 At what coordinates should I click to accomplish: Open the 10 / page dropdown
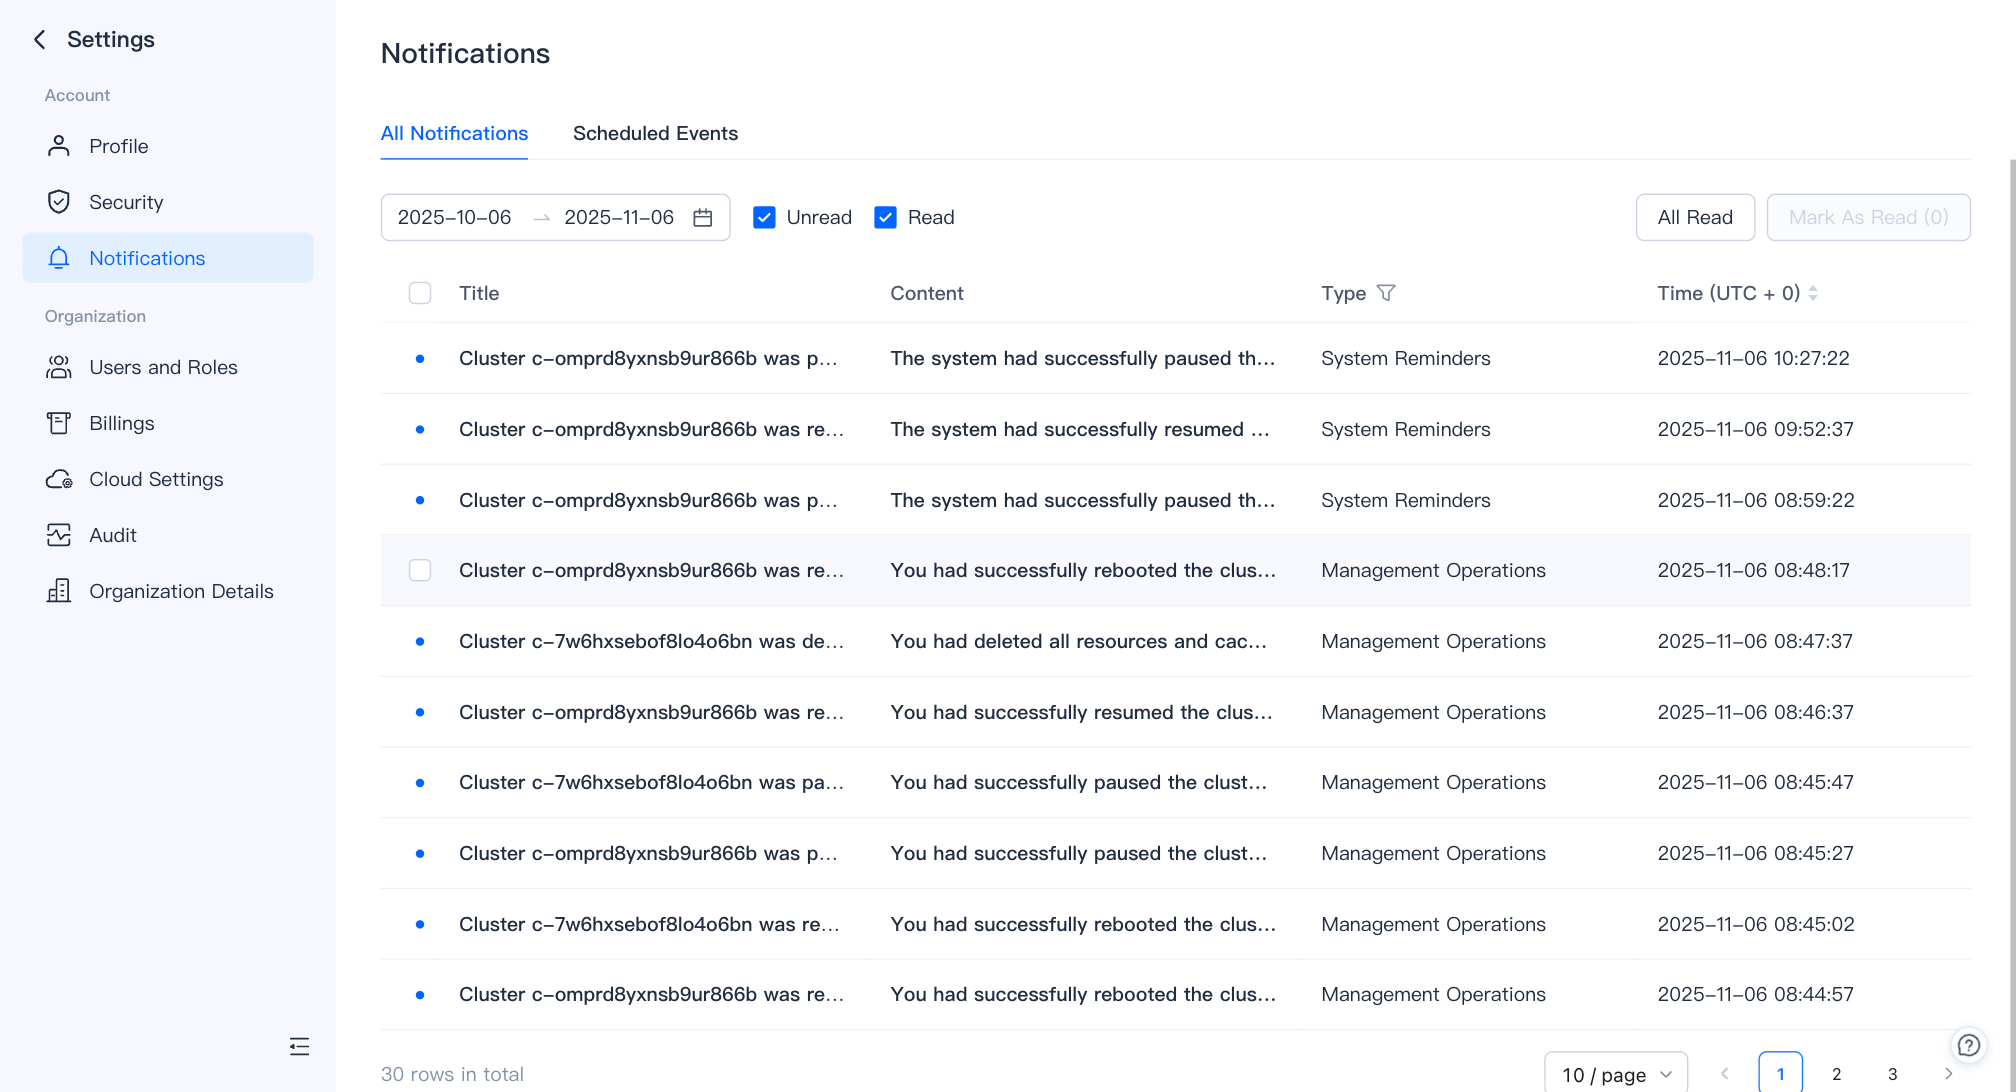(1615, 1074)
